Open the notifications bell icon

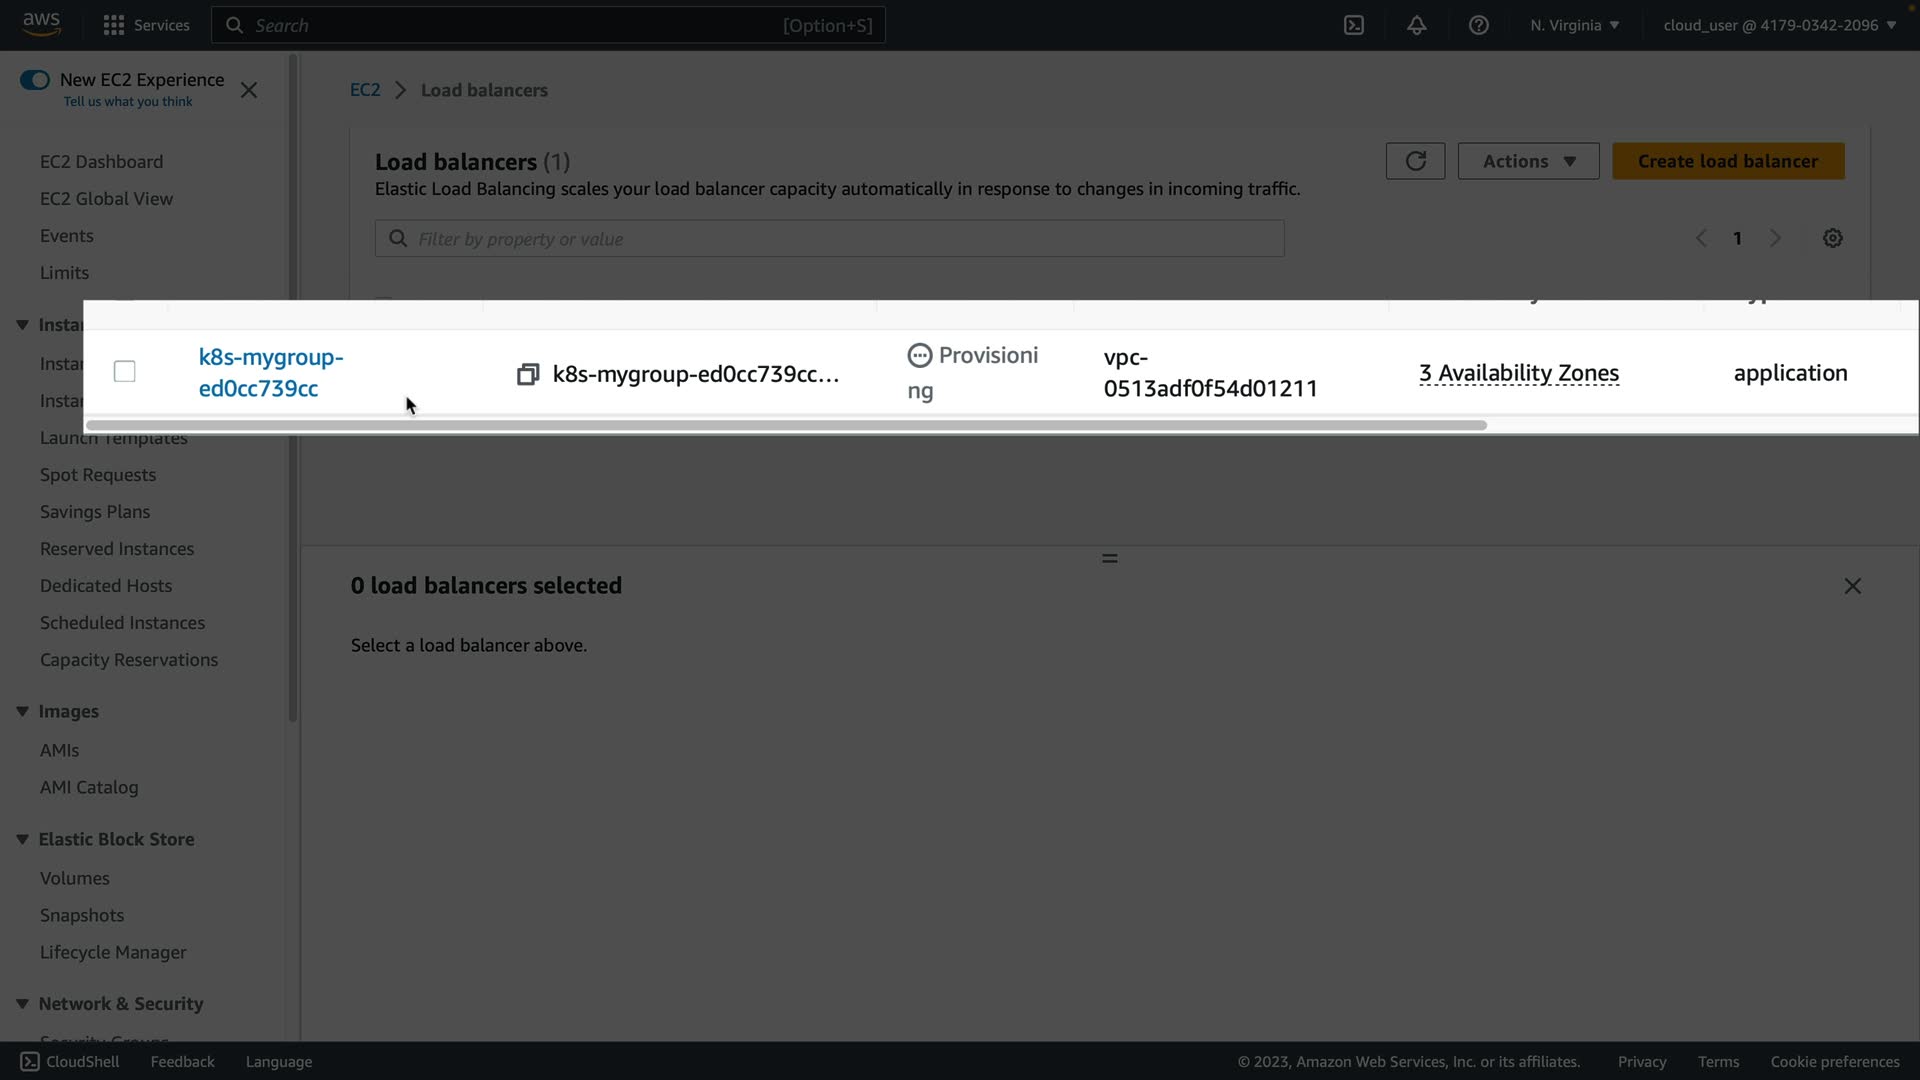click(1416, 25)
